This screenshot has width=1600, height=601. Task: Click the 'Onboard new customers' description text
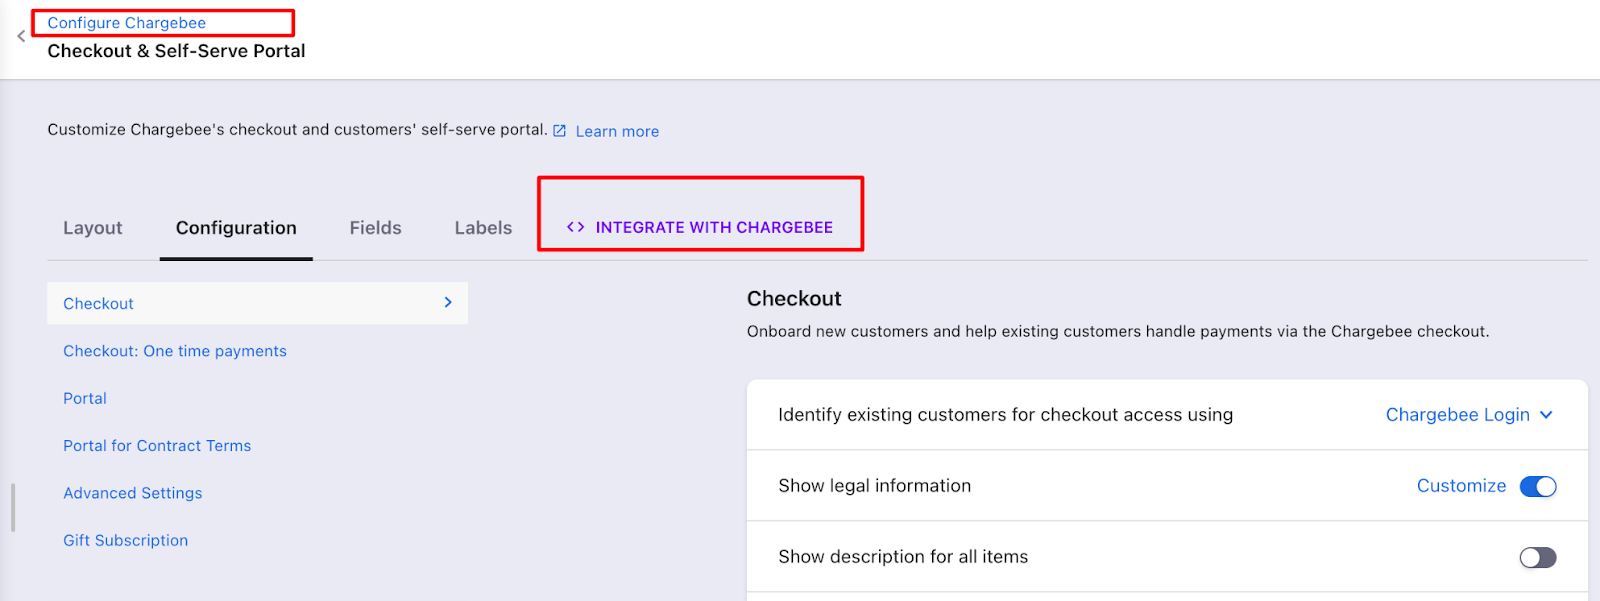point(1118,332)
